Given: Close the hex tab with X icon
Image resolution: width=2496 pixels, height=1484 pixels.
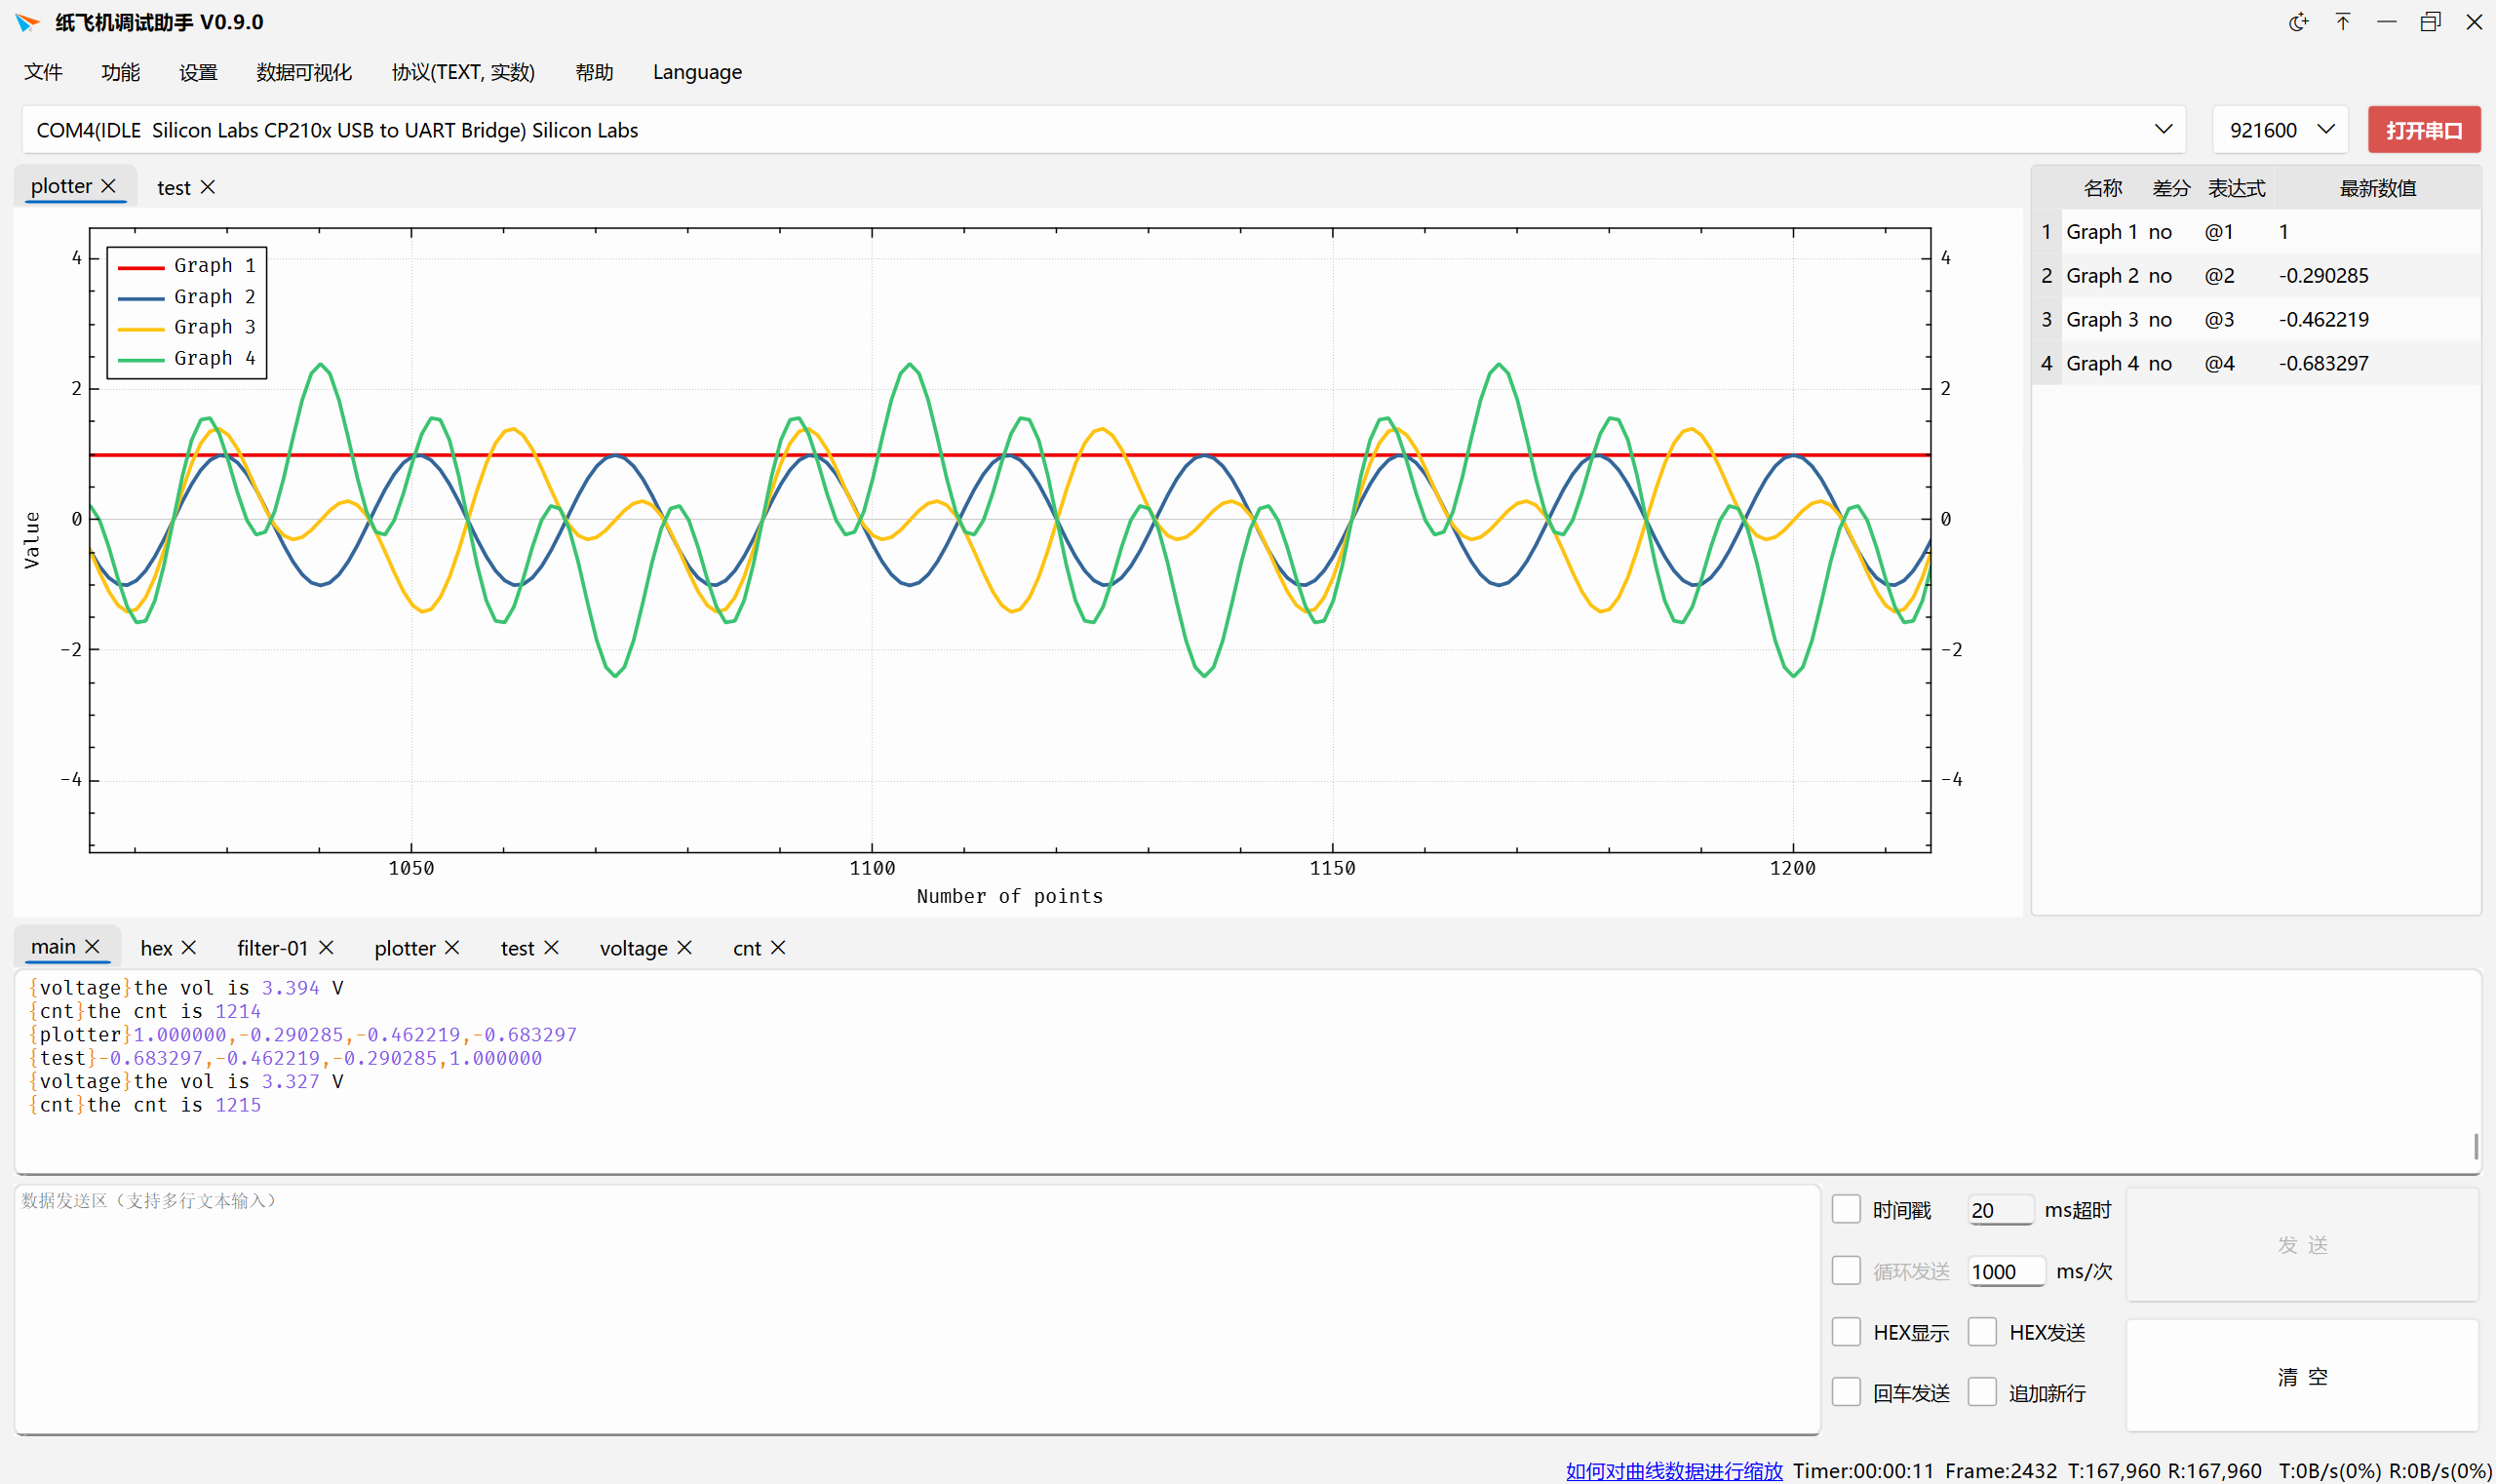Looking at the screenshot, I should 189,947.
